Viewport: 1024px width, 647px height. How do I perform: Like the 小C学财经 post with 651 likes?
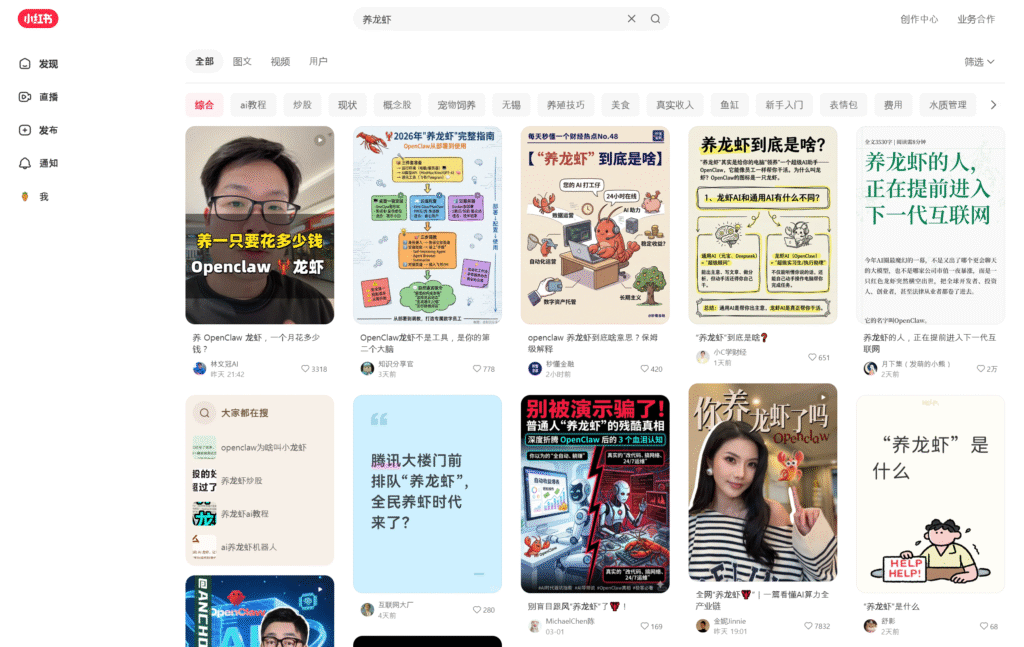813,357
